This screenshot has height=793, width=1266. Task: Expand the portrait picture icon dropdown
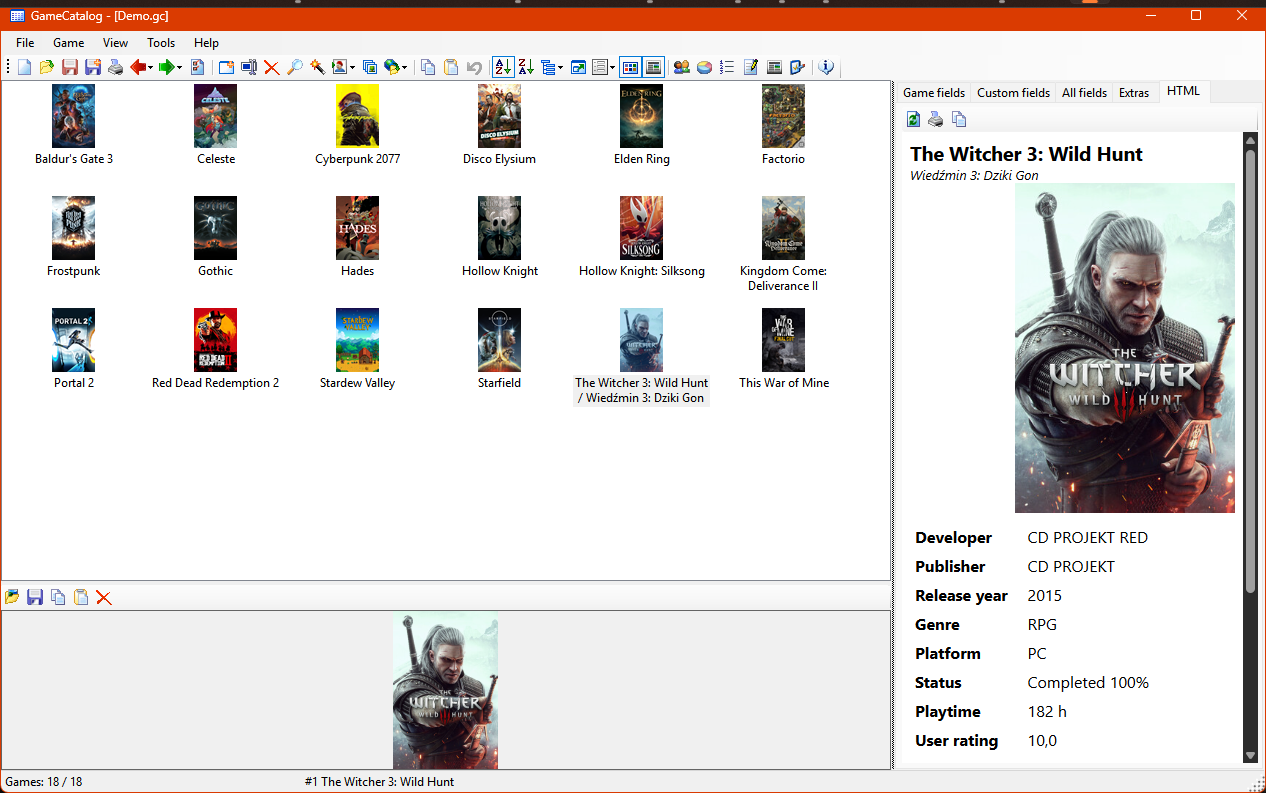(x=353, y=68)
